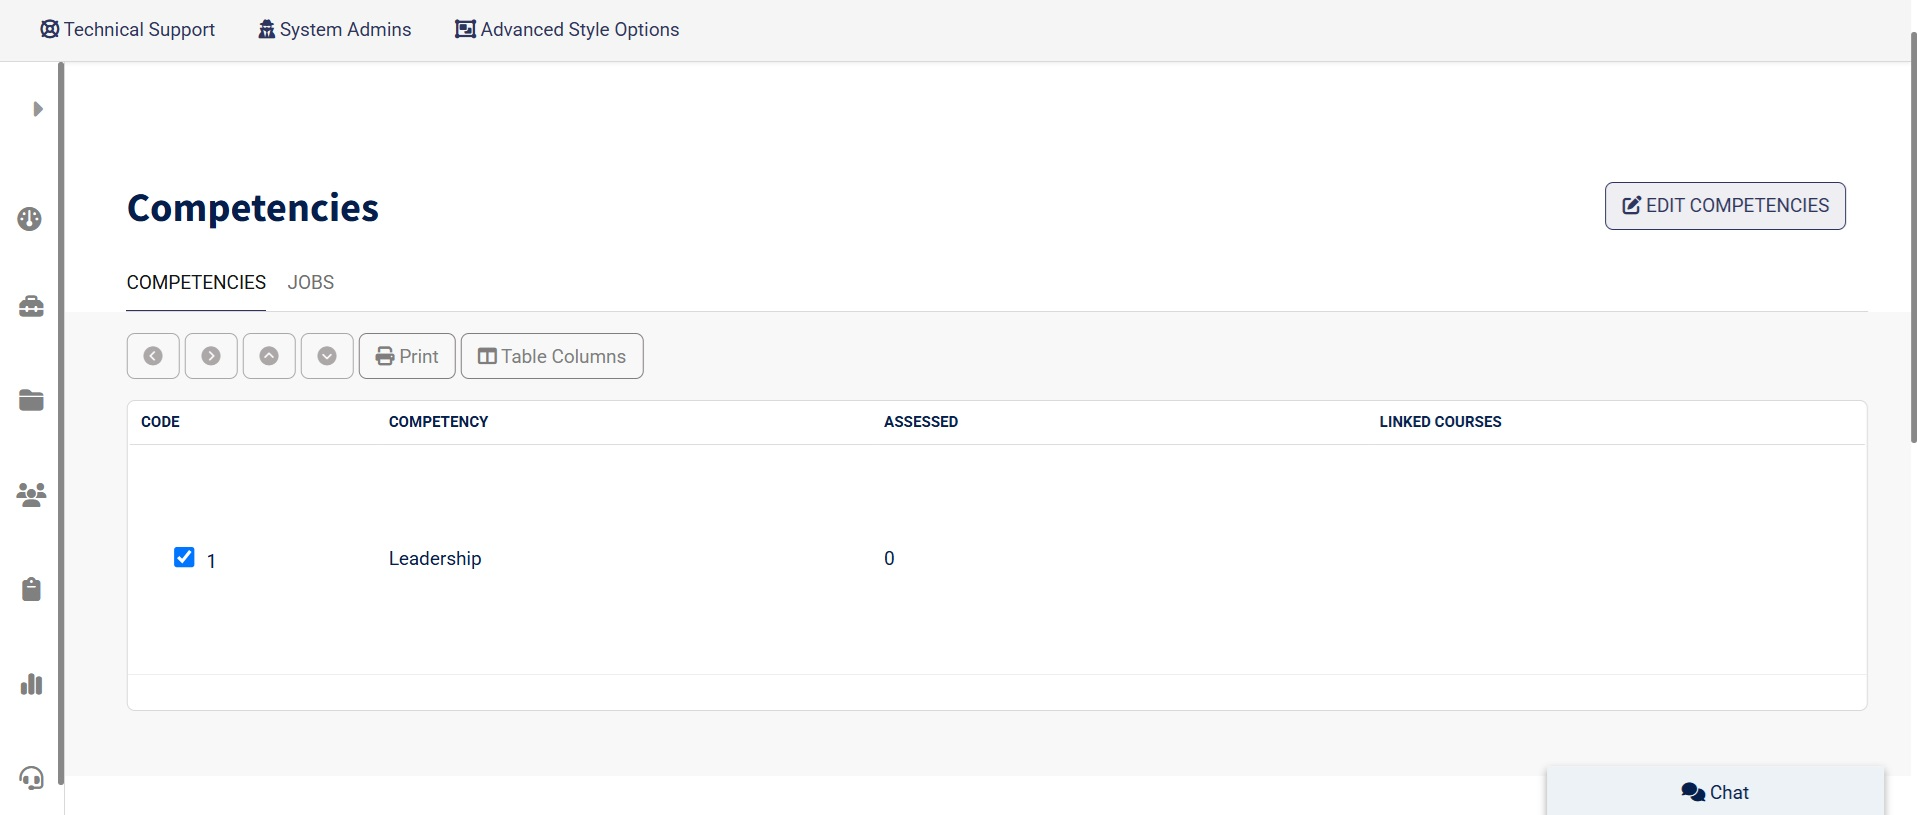Image resolution: width=1917 pixels, height=815 pixels.
Task: Click the clipboard icon in sidebar
Action: pos(31,589)
